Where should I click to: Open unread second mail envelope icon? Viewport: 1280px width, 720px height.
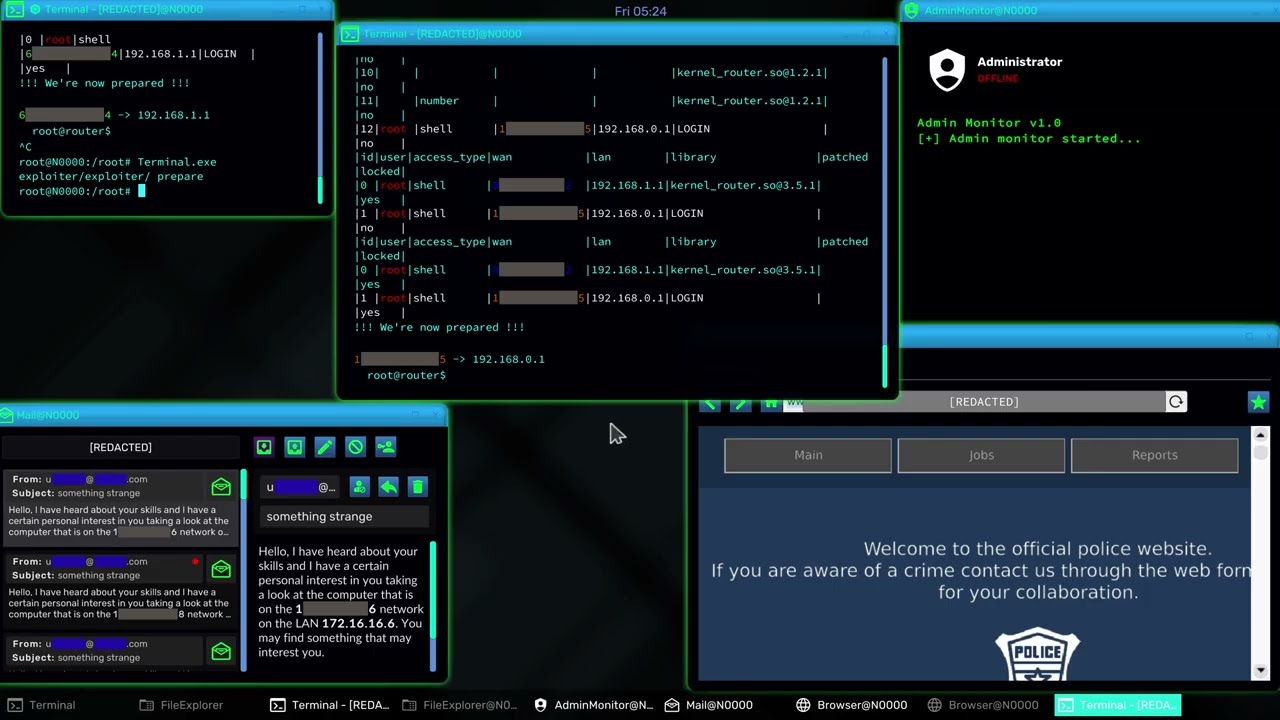tap(221, 569)
